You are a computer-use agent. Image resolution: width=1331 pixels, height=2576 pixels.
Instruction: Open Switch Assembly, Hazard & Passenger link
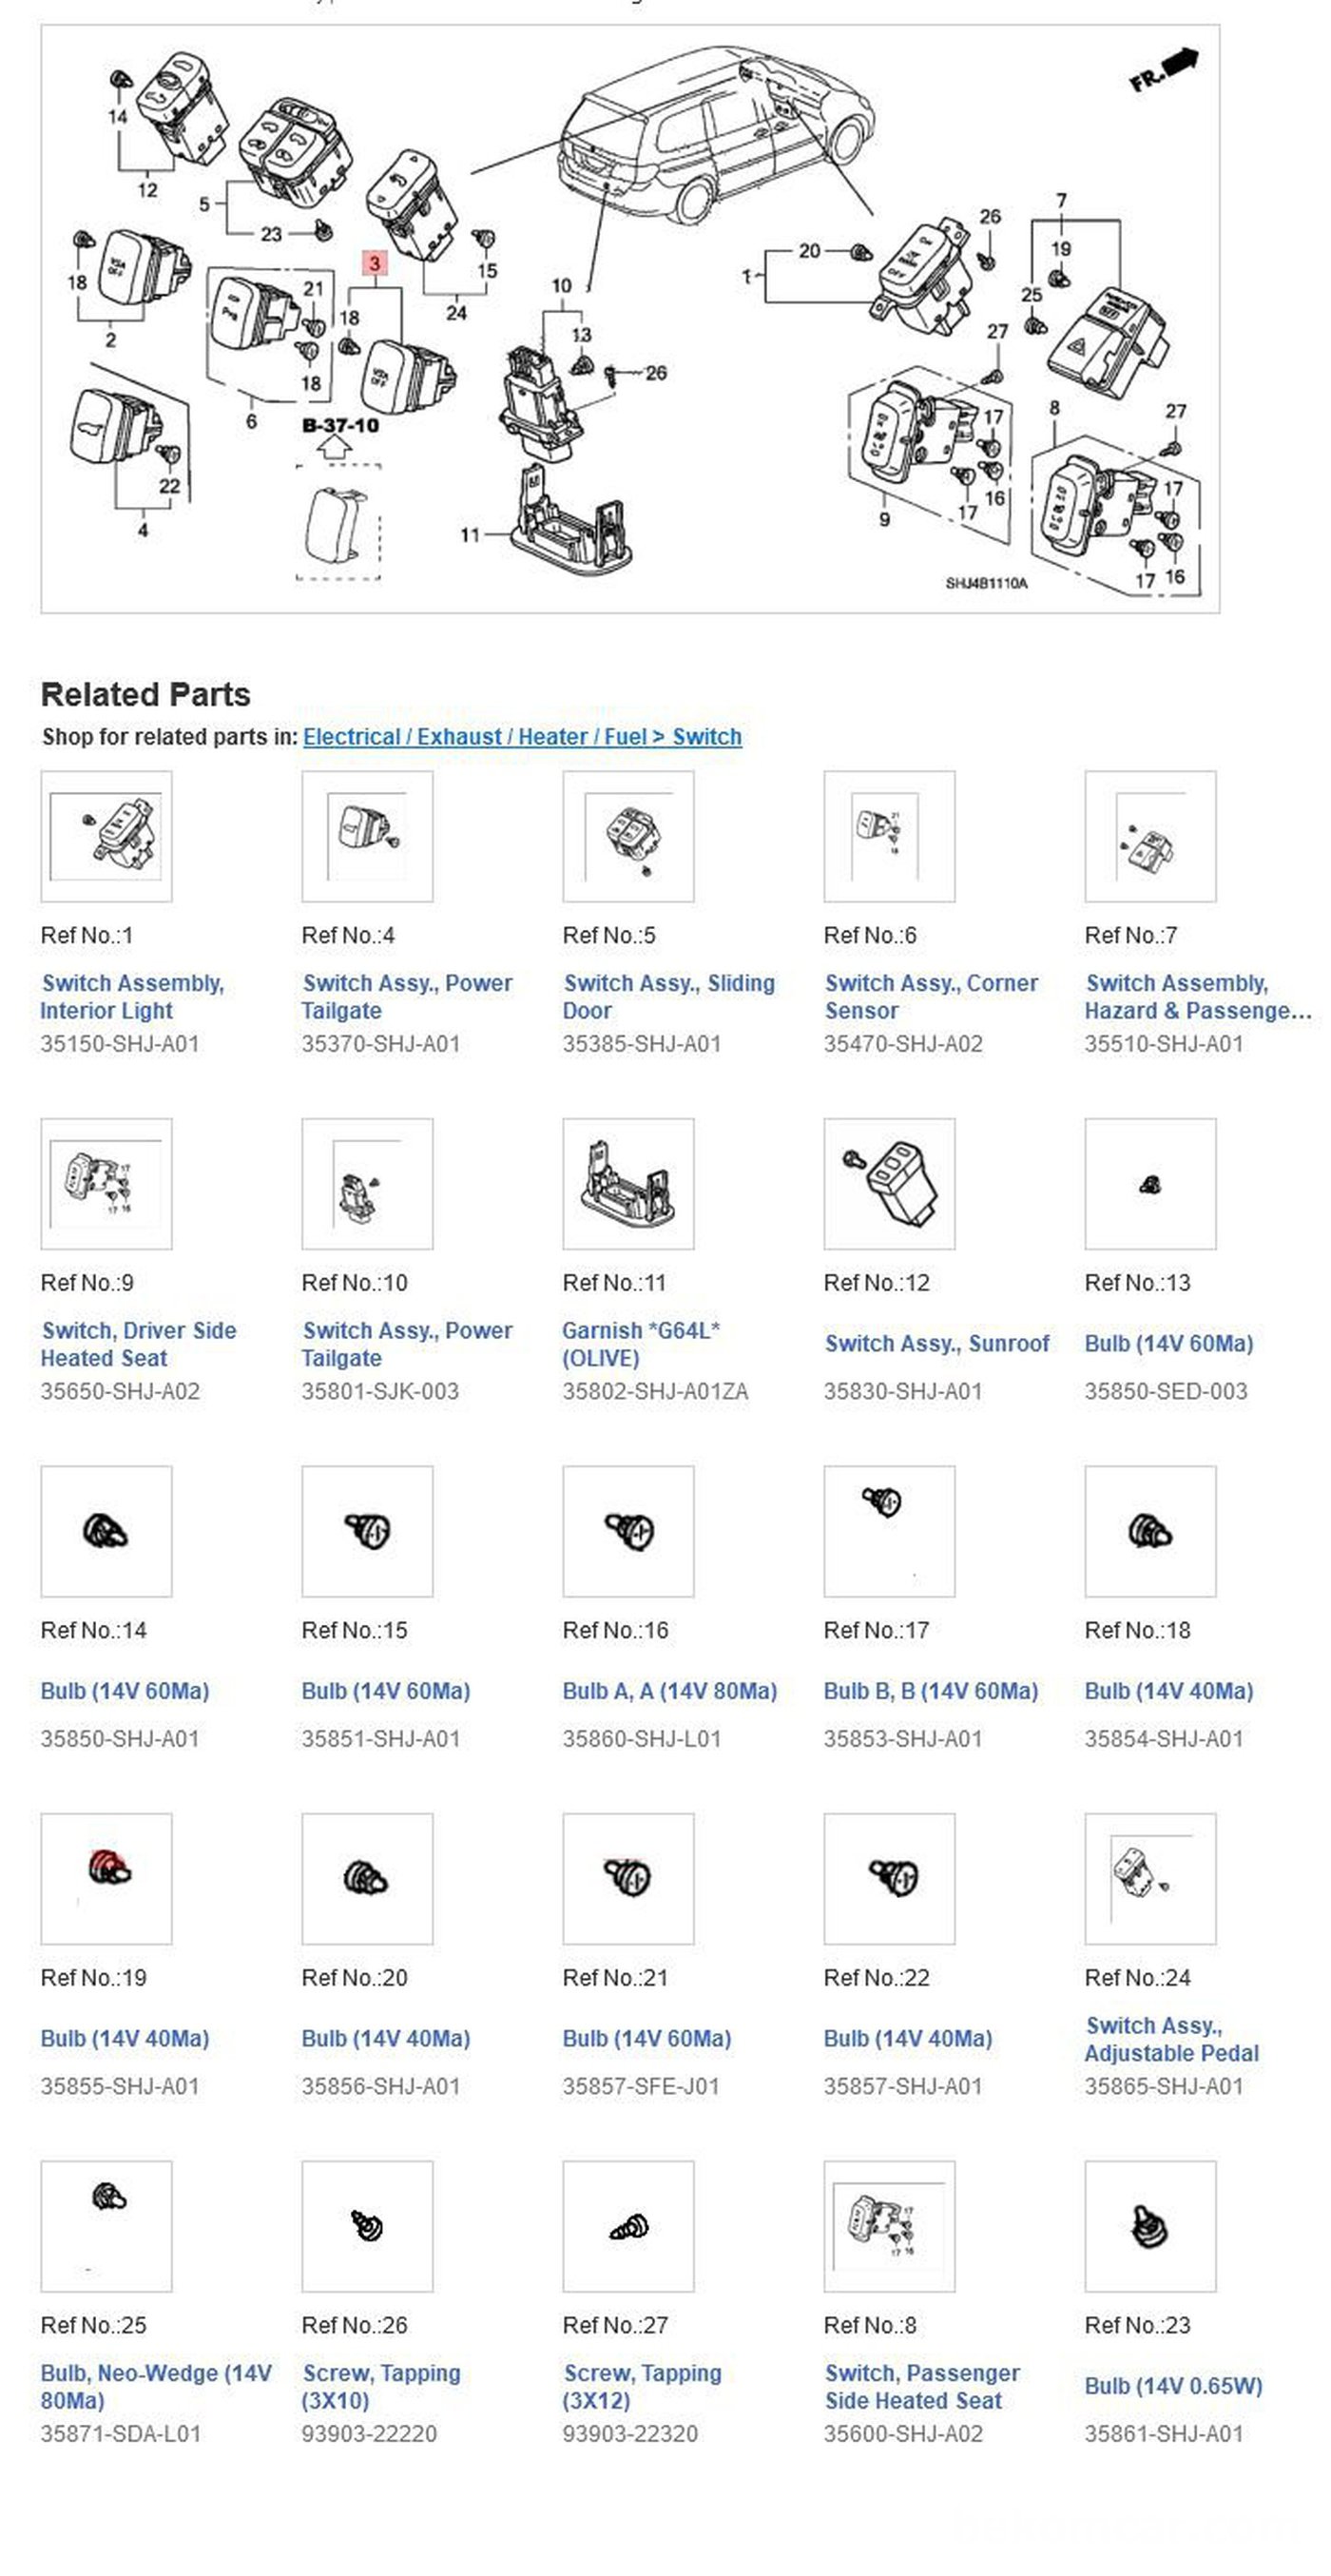tap(1197, 997)
